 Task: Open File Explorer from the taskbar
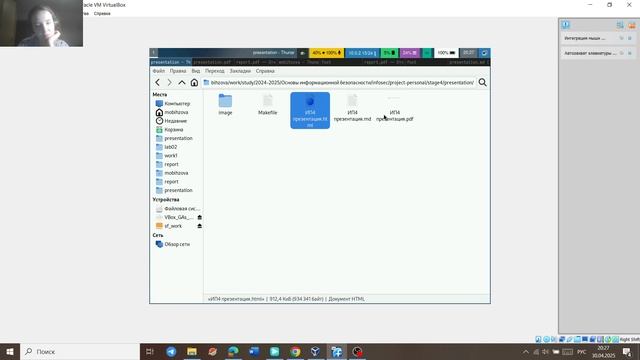click(x=192, y=351)
